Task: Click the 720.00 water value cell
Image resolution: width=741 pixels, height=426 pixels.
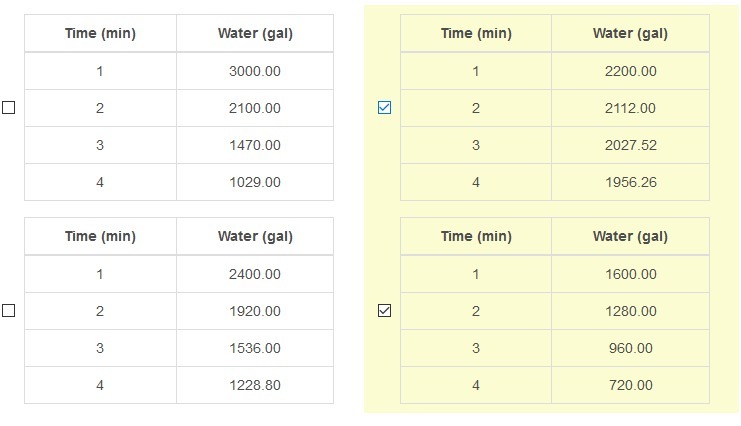Action: pyautogui.click(x=630, y=385)
